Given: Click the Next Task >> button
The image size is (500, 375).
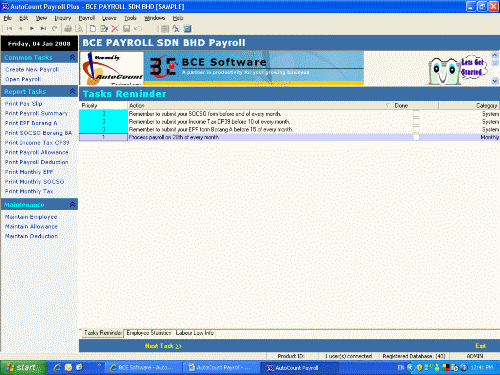Looking at the screenshot, I should (163, 346).
